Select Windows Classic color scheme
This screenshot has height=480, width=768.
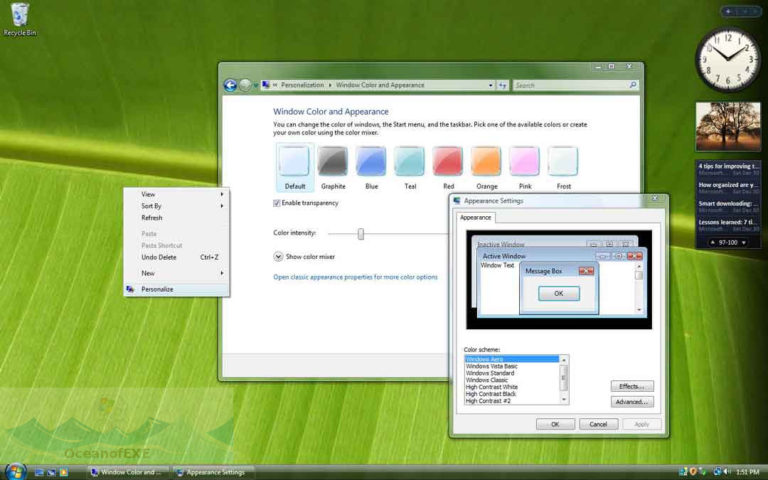[x=512, y=380]
